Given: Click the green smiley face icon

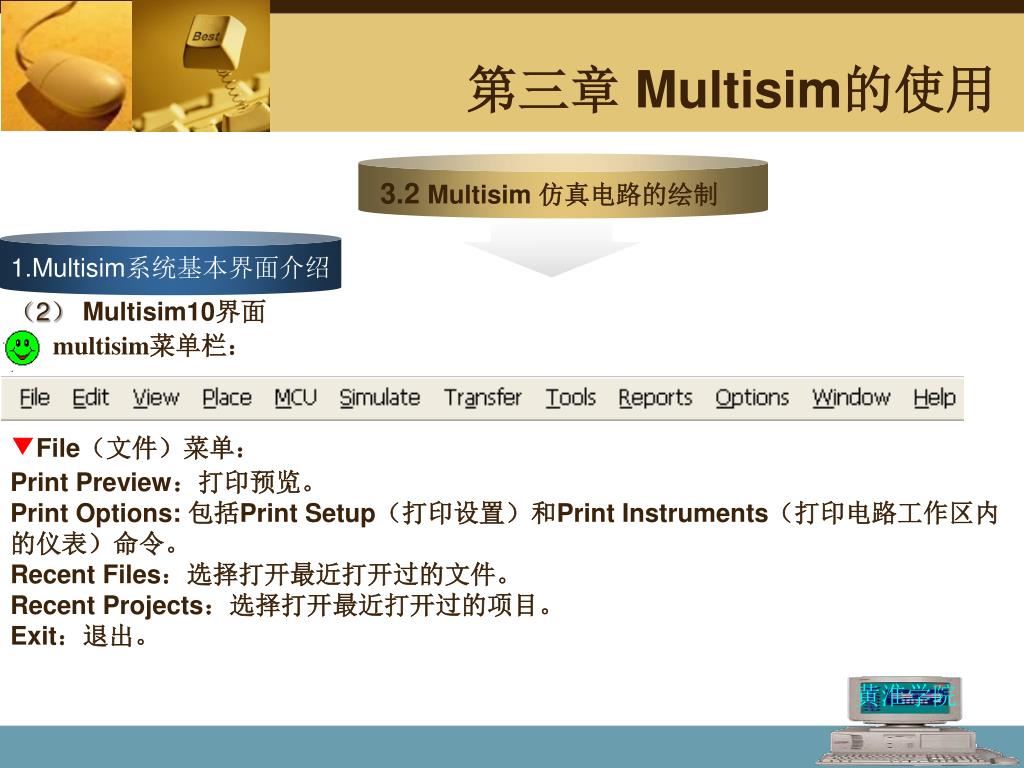Looking at the screenshot, I should (22, 347).
